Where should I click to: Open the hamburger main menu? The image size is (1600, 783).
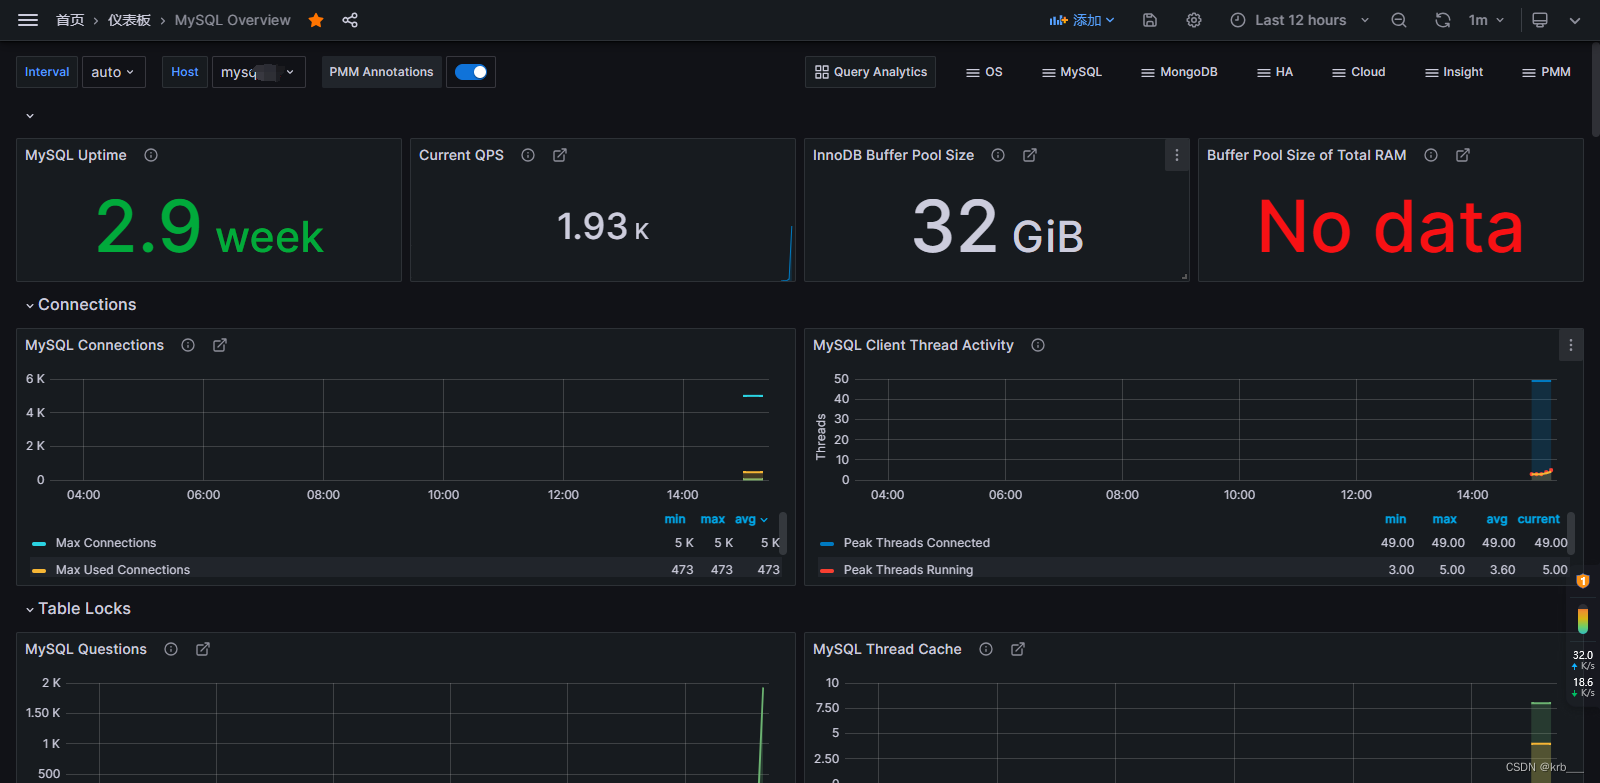click(28, 20)
